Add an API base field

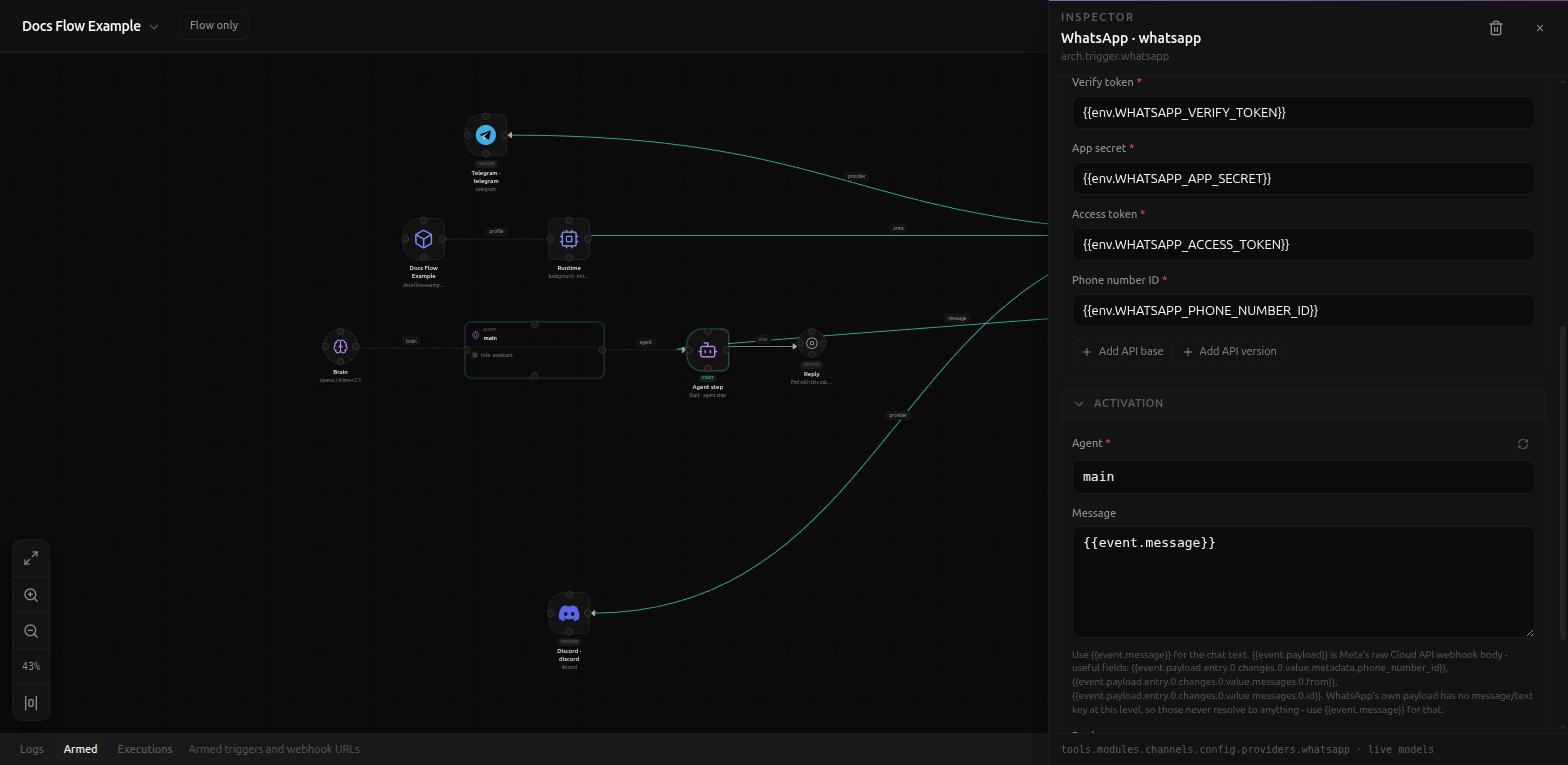pos(1123,351)
